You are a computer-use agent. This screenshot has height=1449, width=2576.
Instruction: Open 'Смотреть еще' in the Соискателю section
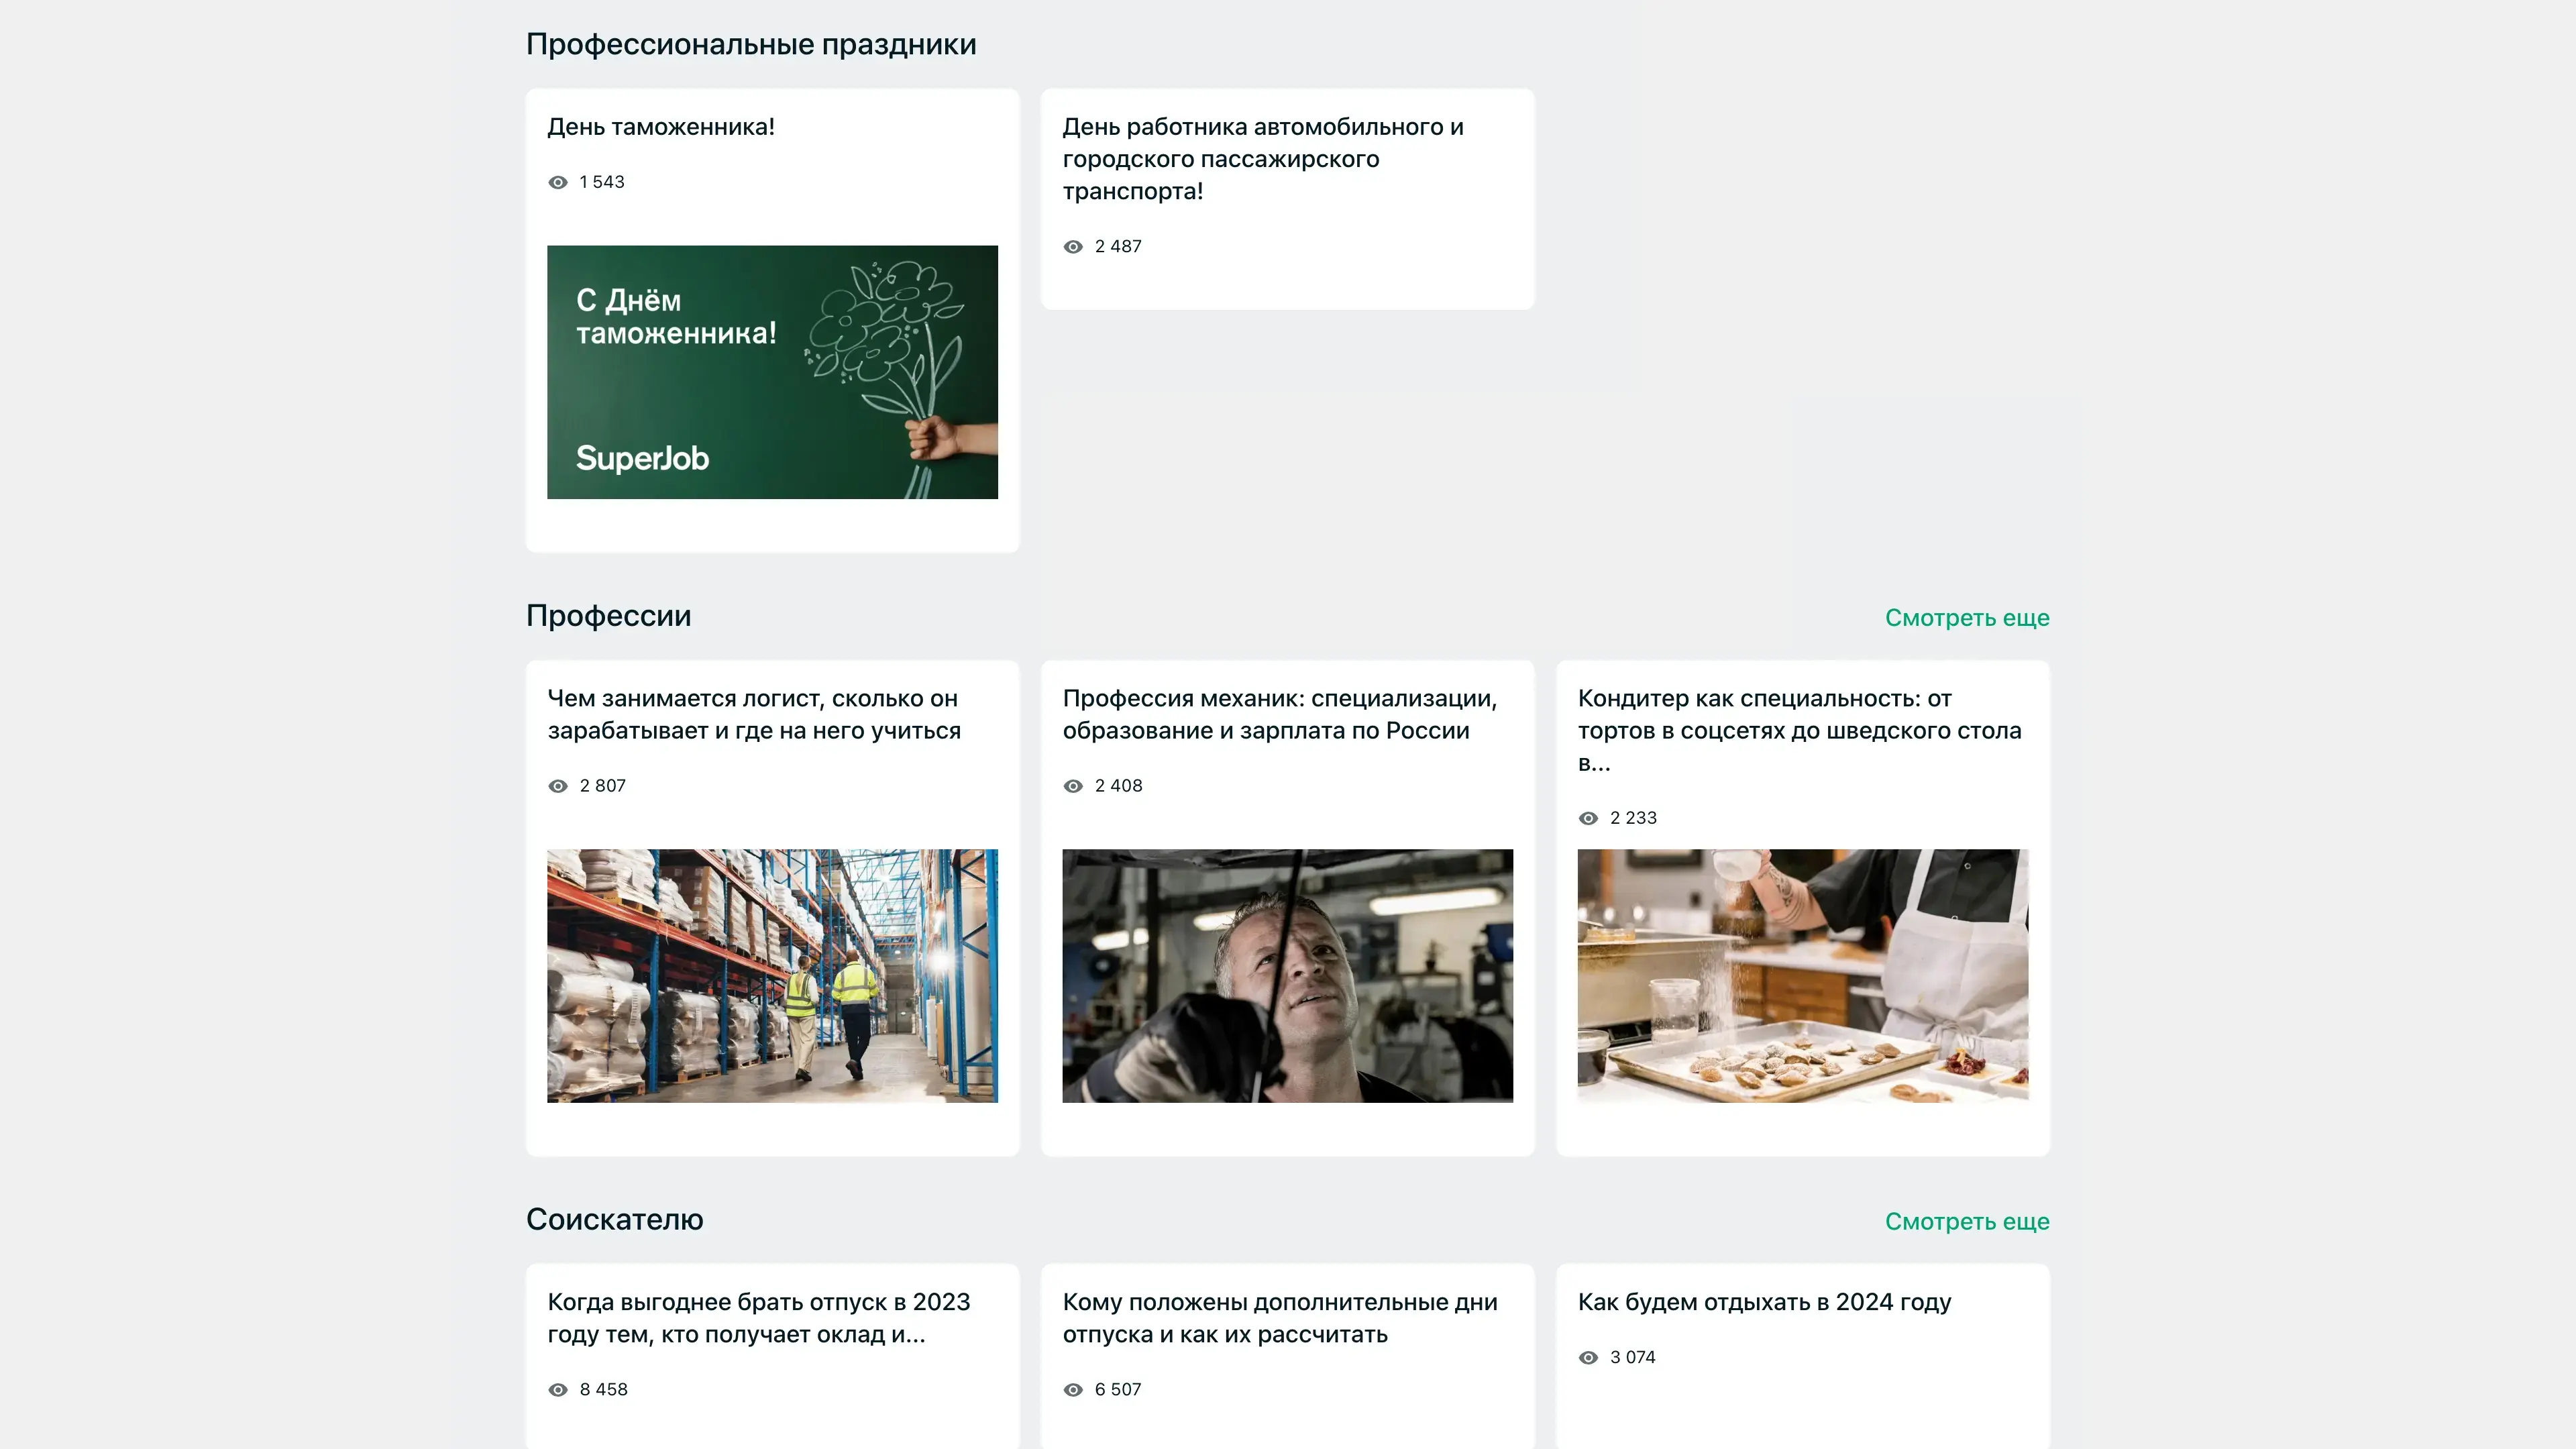[x=1966, y=1222]
